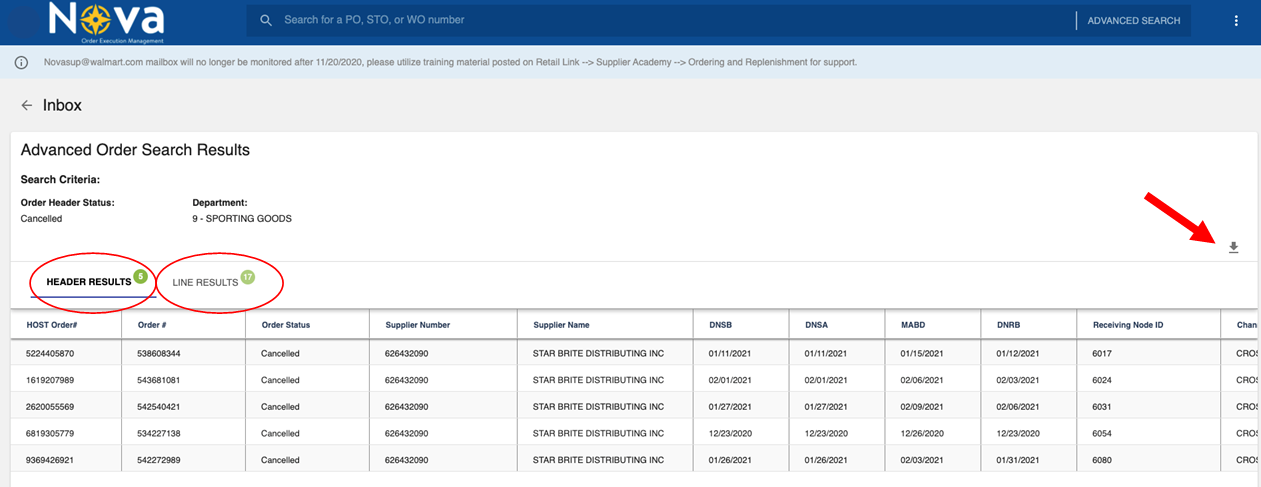Viewport: 1261px width, 487px height.
Task: Click MABD date 02/03/2021 in last row
Action: point(923,460)
